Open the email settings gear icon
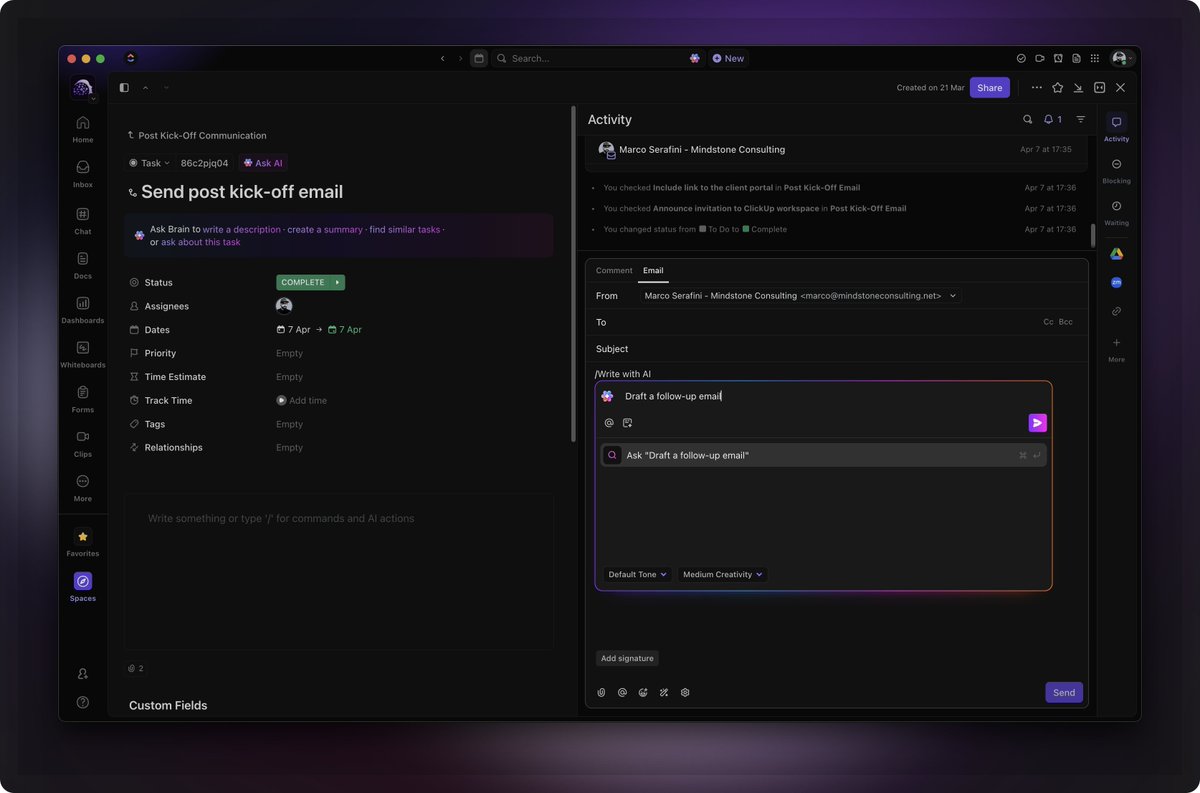This screenshot has height=793, width=1200. (685, 692)
